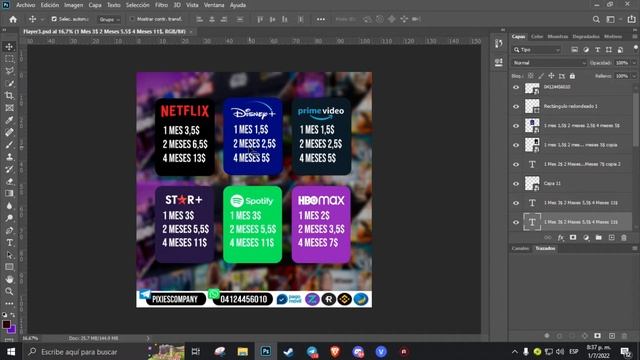This screenshot has width=640, height=360.
Task: Toggle the Selec. autom. checkbox
Action: coord(54,19)
